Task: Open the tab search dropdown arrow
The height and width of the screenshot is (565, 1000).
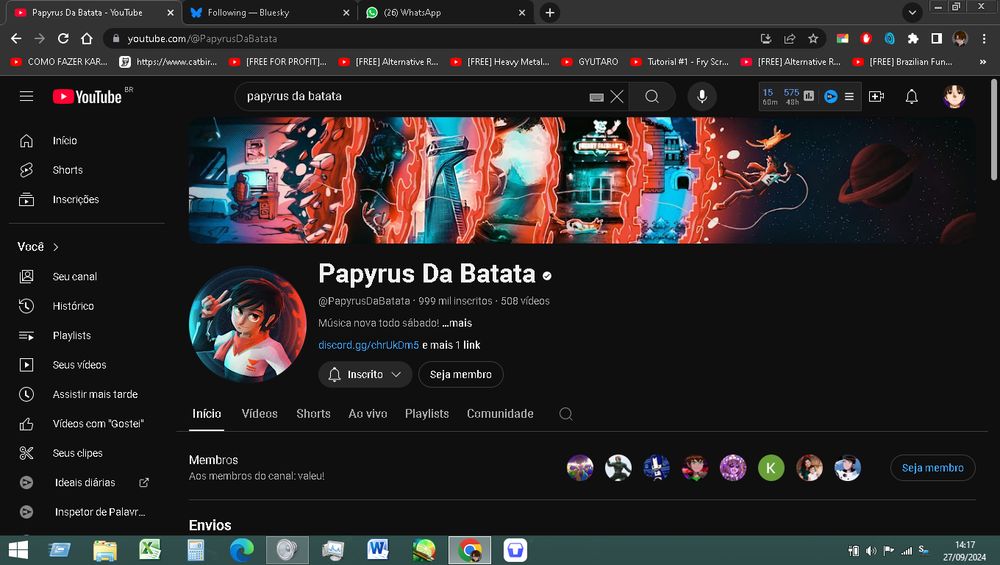Action: [913, 12]
